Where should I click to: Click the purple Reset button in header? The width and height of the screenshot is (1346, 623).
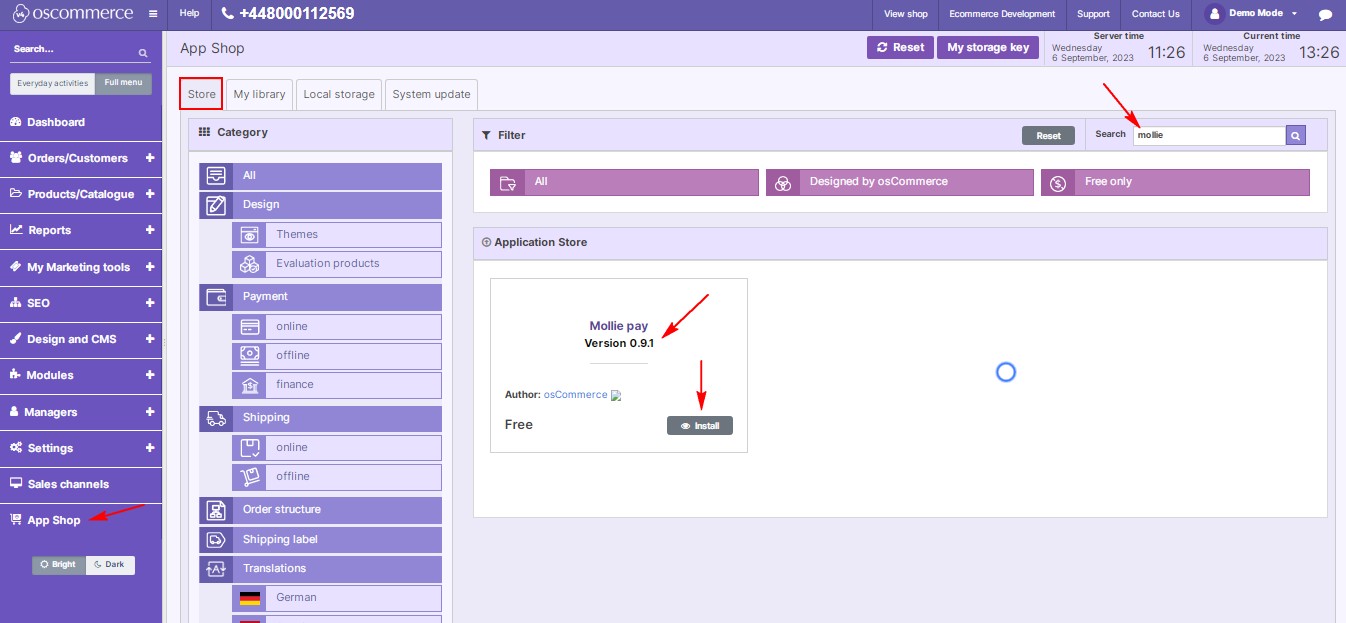pyautogui.click(x=900, y=47)
